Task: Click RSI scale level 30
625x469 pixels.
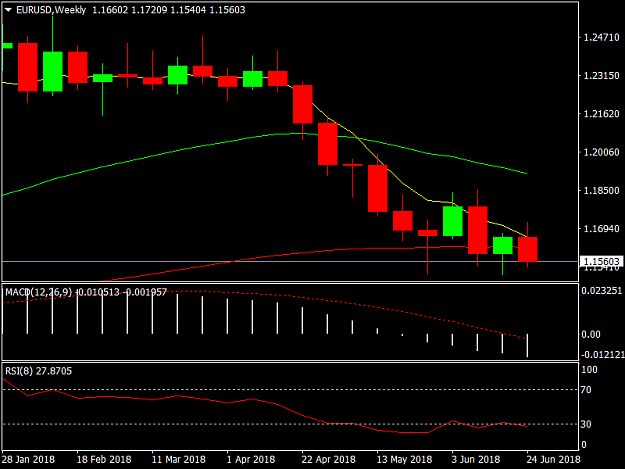Action: pos(586,424)
